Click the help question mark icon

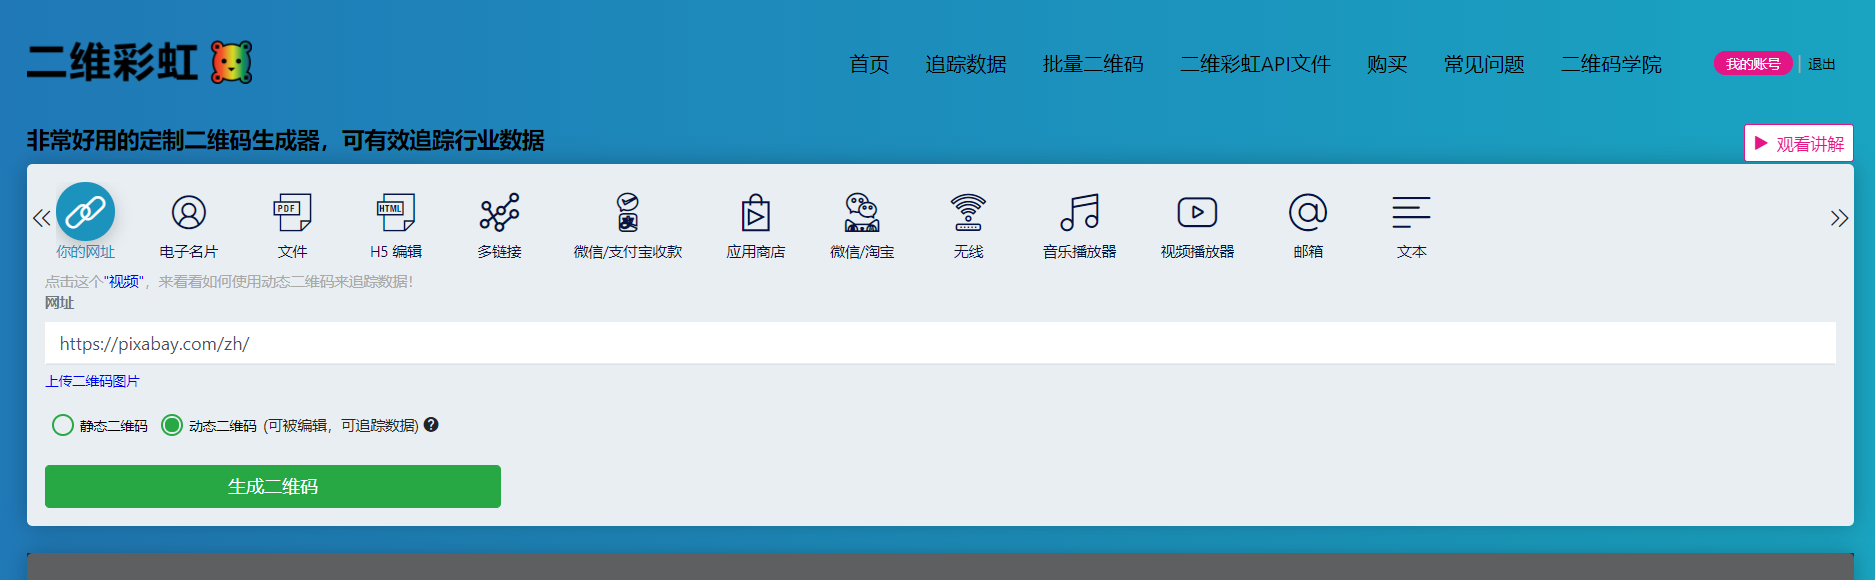click(x=431, y=425)
